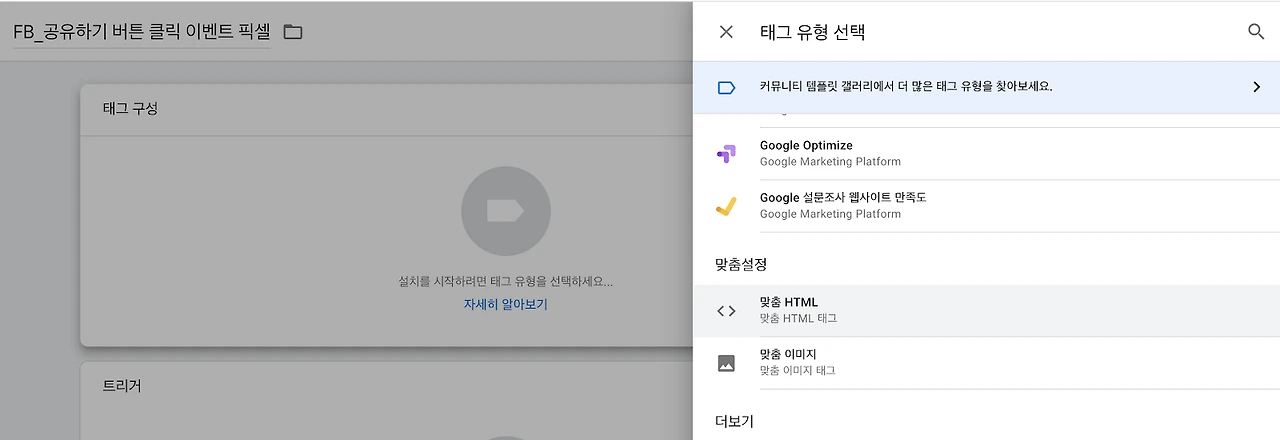Click the 트리거 card heading
The width and height of the screenshot is (1280, 440).
point(122,385)
